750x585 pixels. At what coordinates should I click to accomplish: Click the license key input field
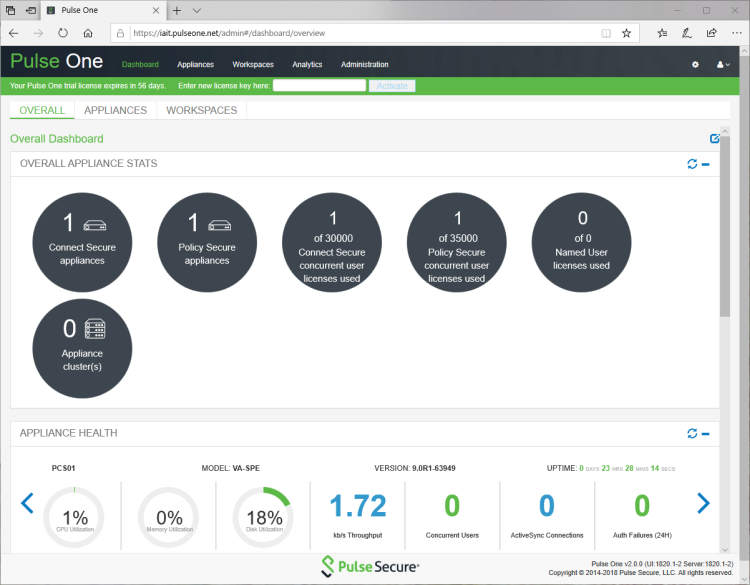[x=319, y=86]
